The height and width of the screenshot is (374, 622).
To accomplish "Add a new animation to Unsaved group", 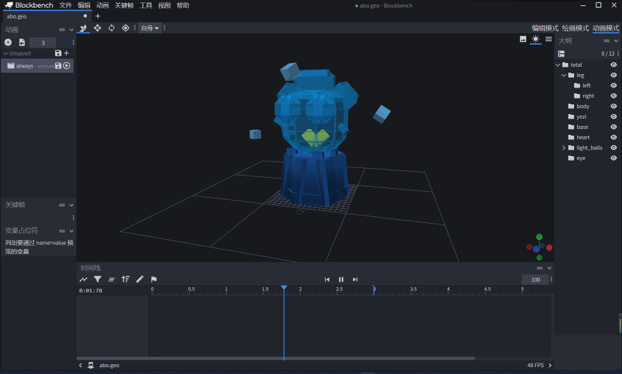I will coord(66,53).
